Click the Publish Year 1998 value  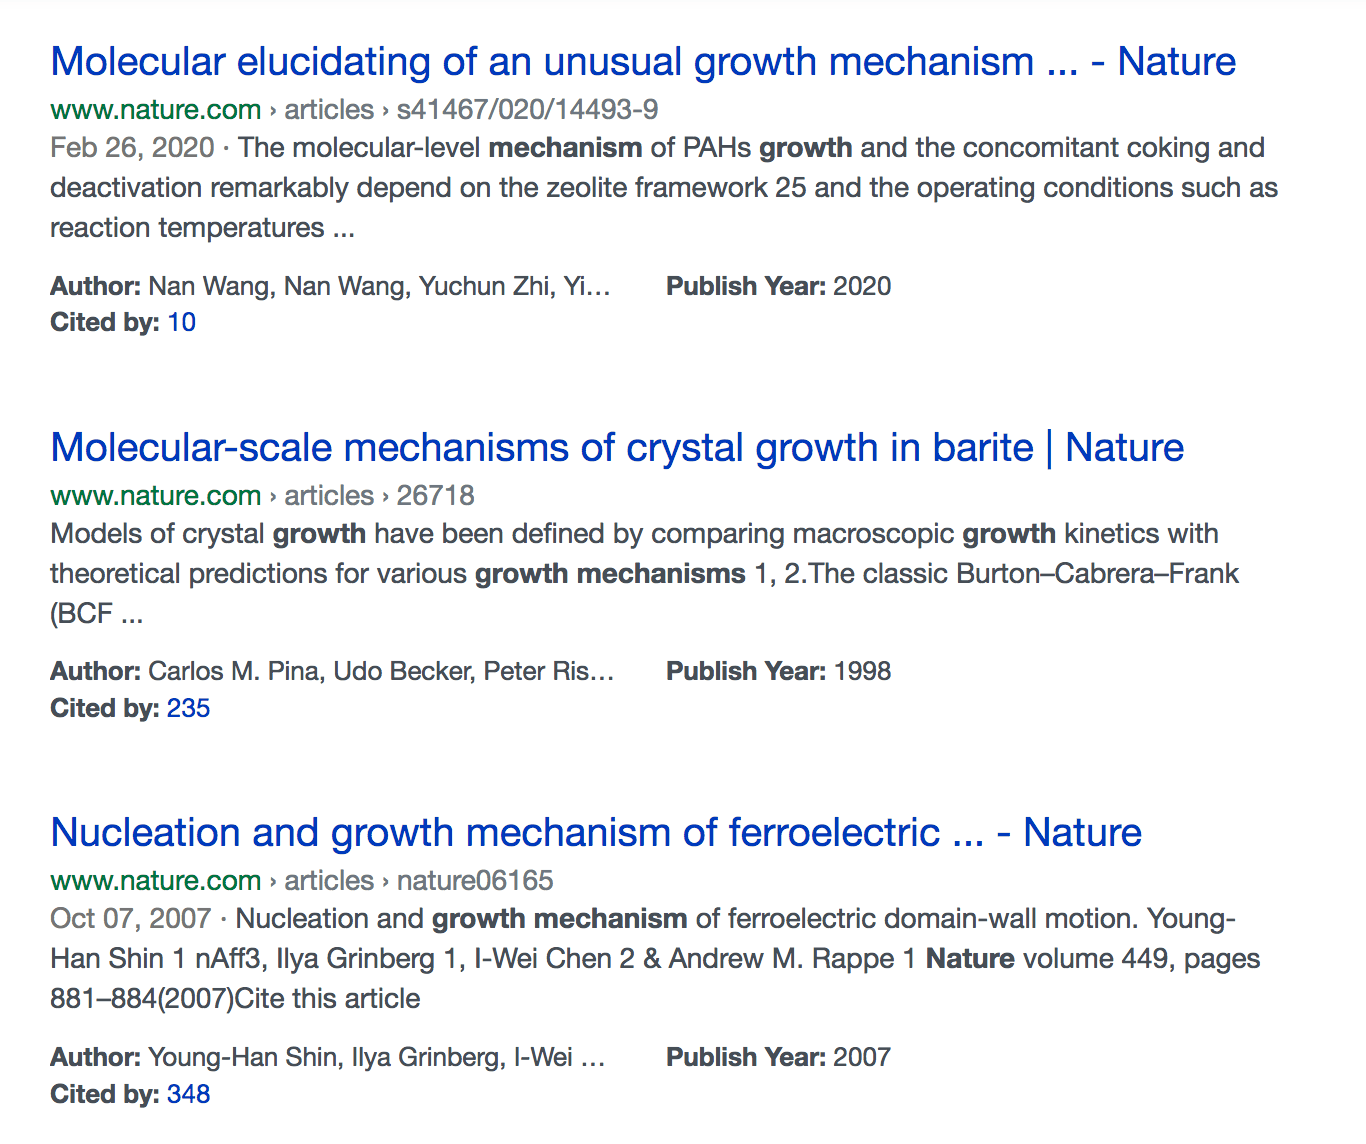click(x=861, y=672)
